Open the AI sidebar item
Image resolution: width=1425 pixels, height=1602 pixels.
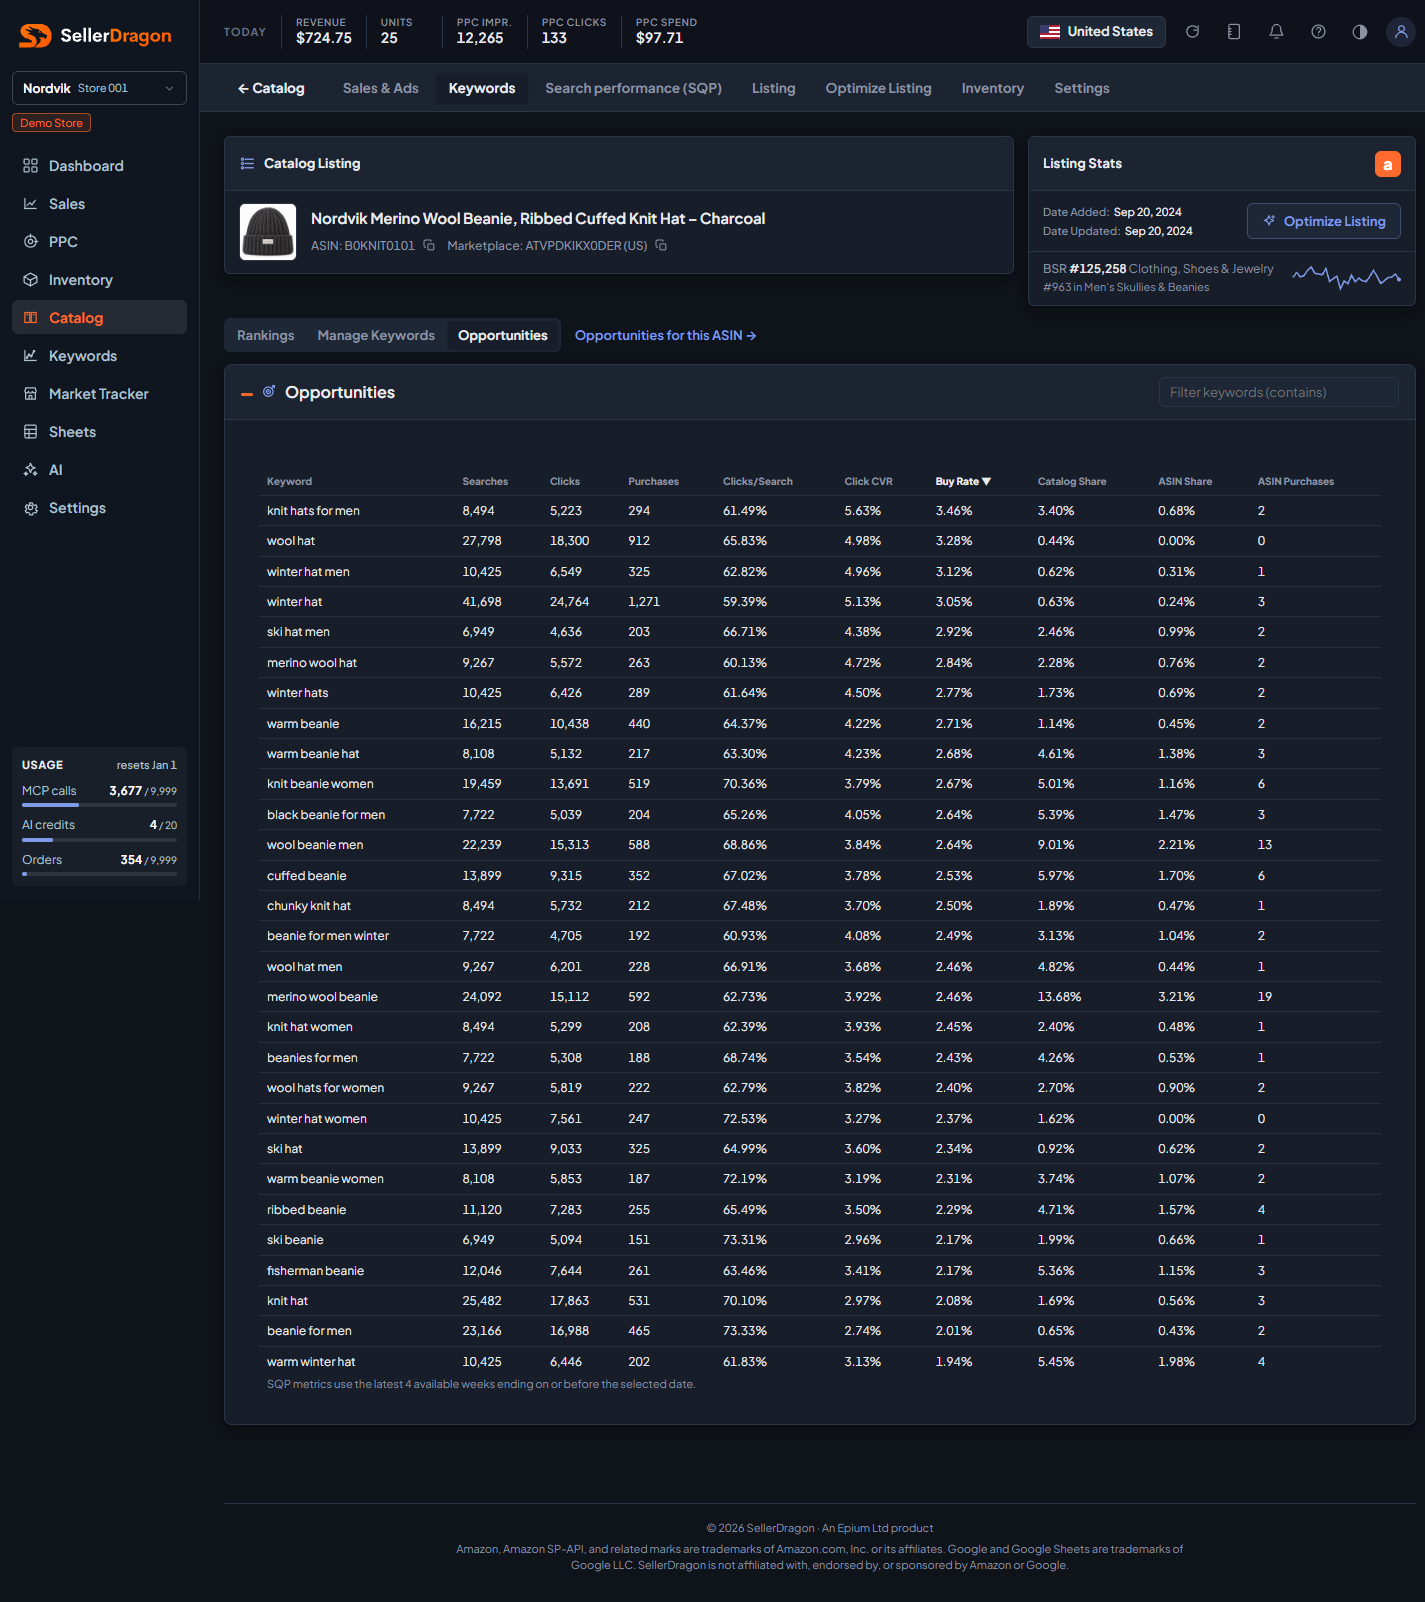tap(99, 470)
